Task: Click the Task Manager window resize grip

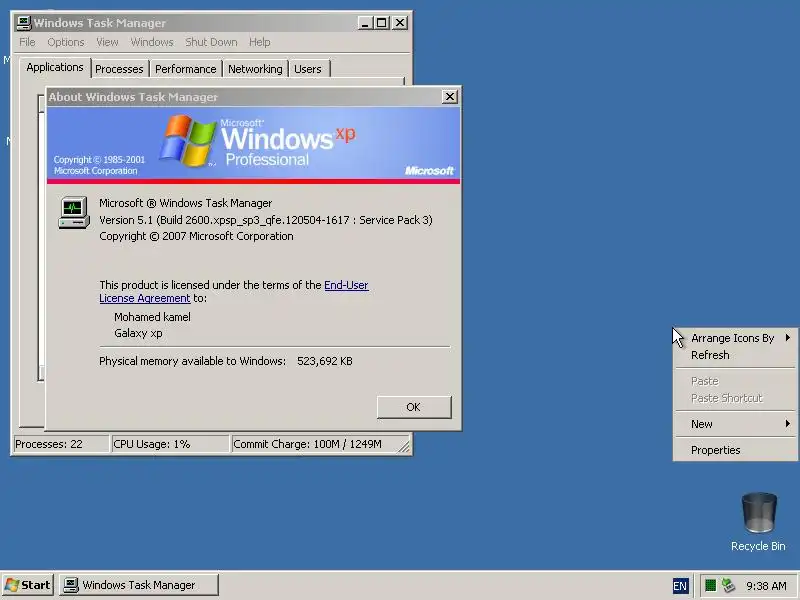Action: 404,446
